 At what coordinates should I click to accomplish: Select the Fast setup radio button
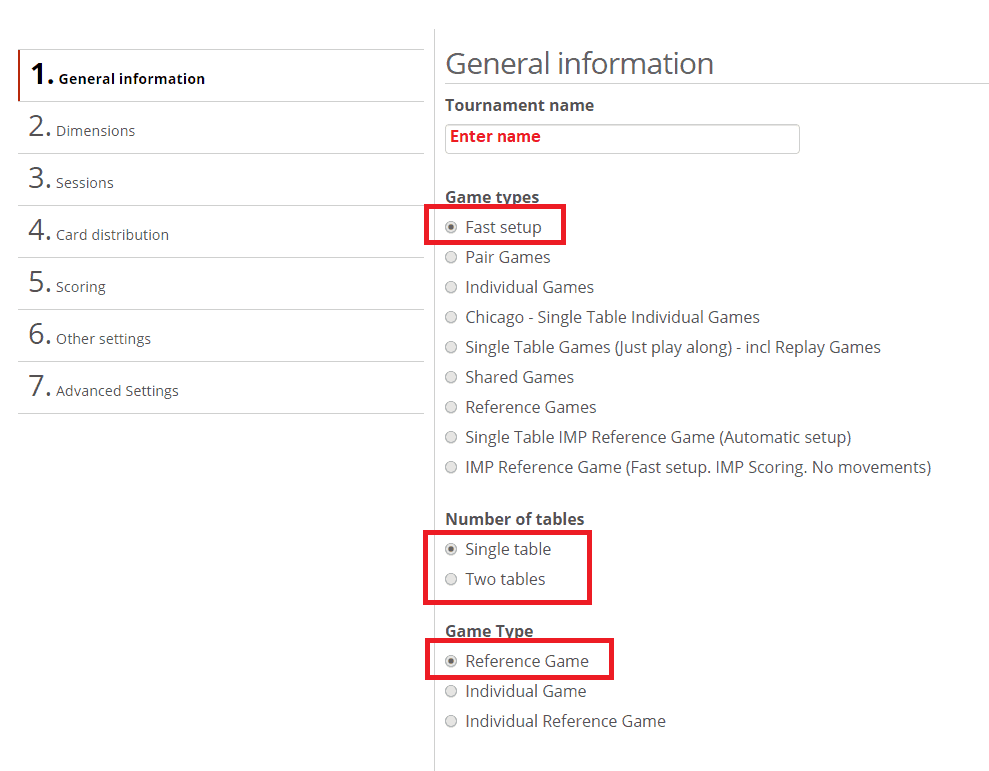452,227
